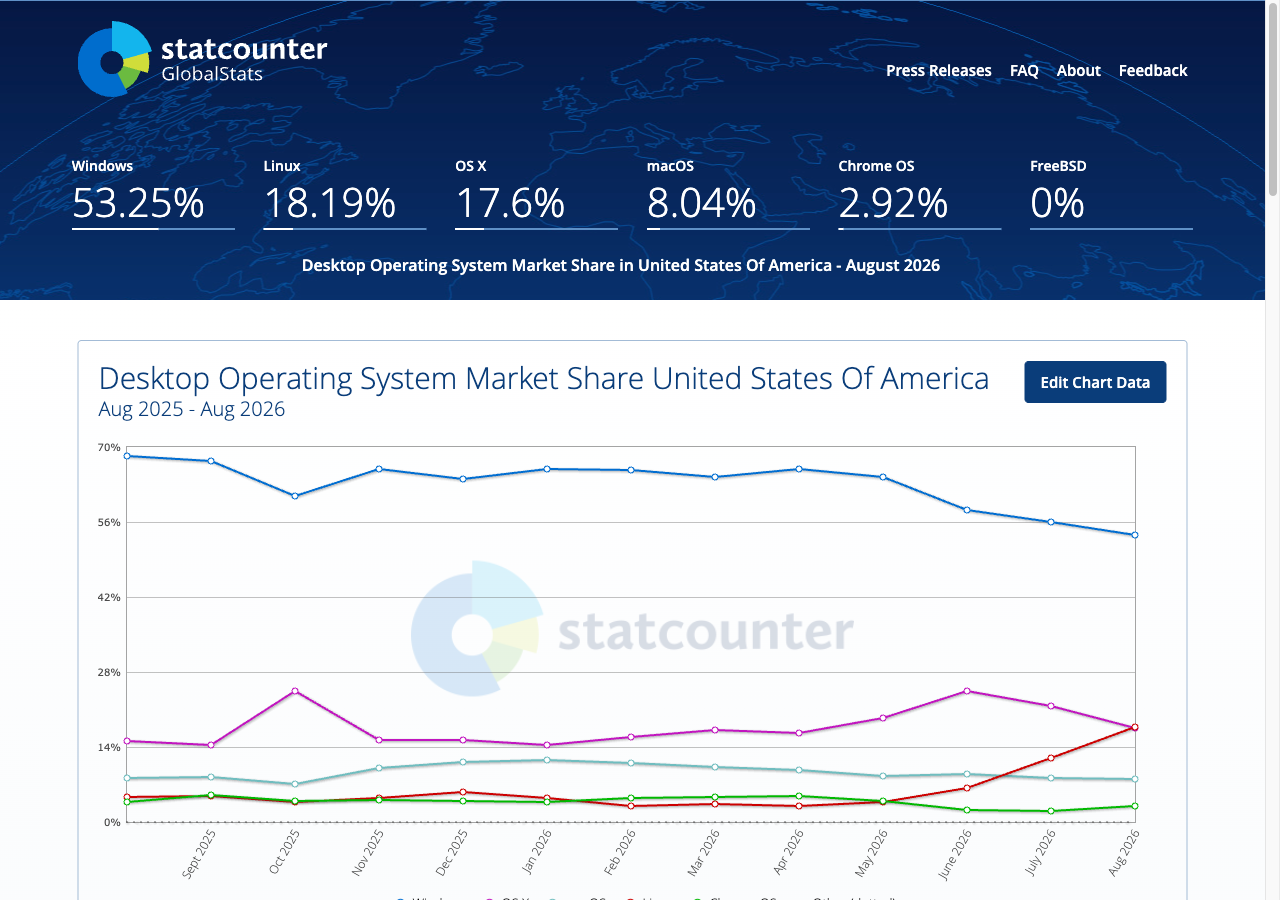Click the Chrome OS green point for Aug 2026

(1135, 806)
